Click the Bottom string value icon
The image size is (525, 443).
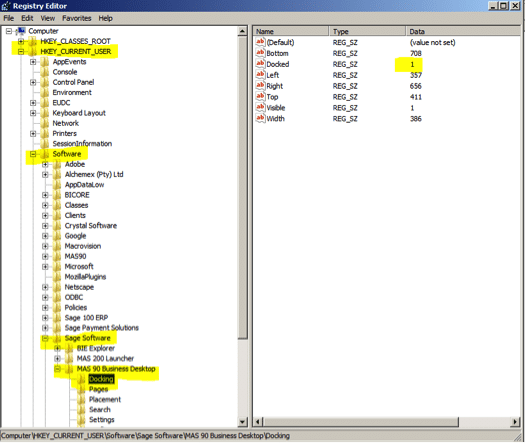(260, 53)
